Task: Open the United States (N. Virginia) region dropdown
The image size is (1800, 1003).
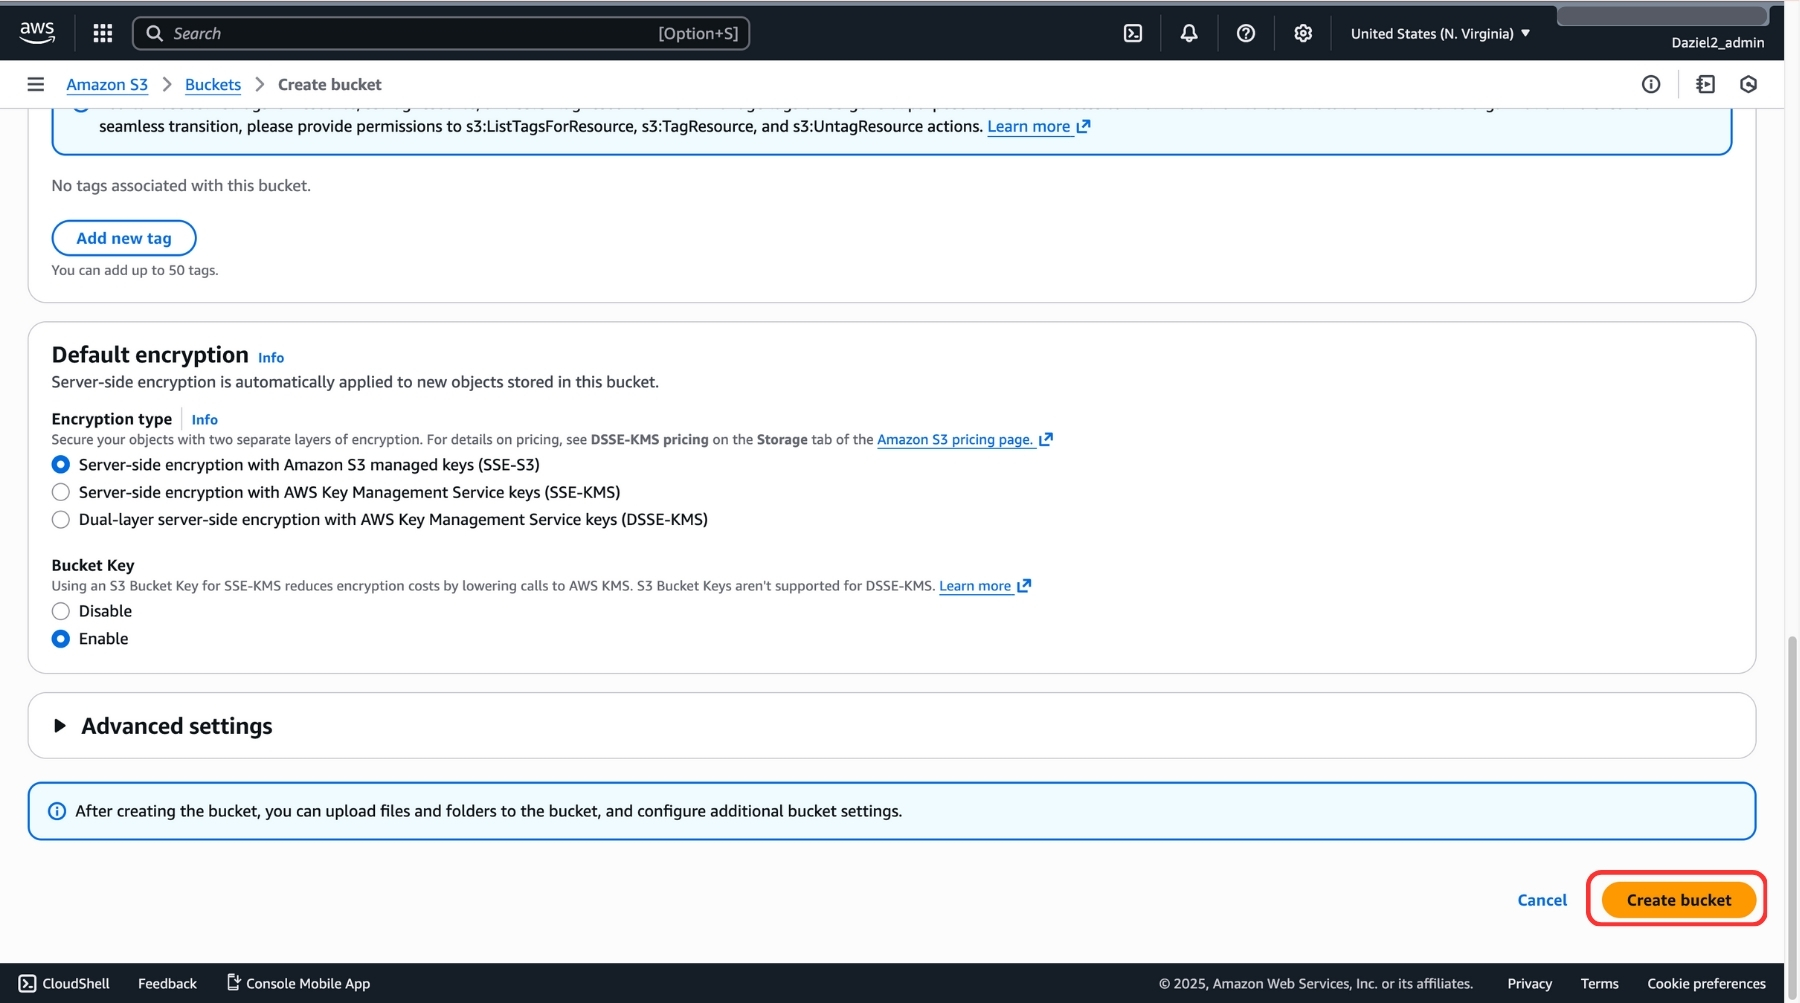Action: pyautogui.click(x=1439, y=33)
